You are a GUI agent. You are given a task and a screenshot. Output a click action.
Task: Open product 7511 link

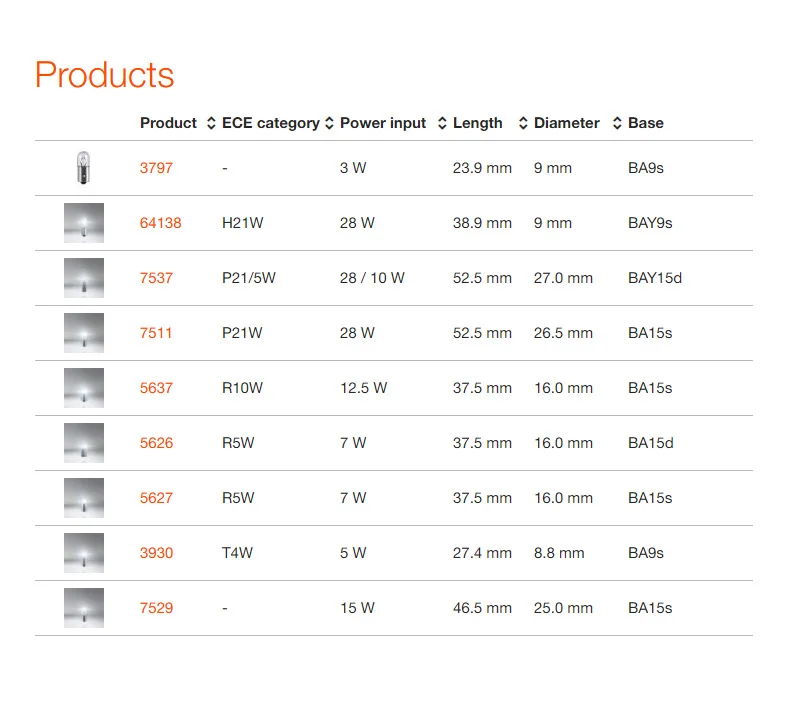[x=156, y=333]
